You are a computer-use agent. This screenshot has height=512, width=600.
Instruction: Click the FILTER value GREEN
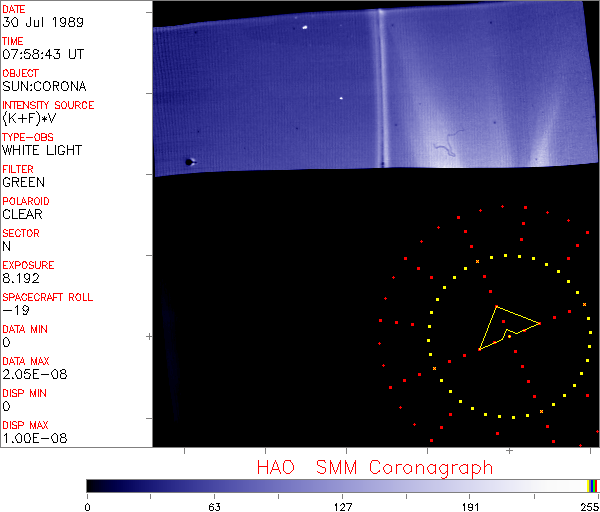click(x=24, y=182)
